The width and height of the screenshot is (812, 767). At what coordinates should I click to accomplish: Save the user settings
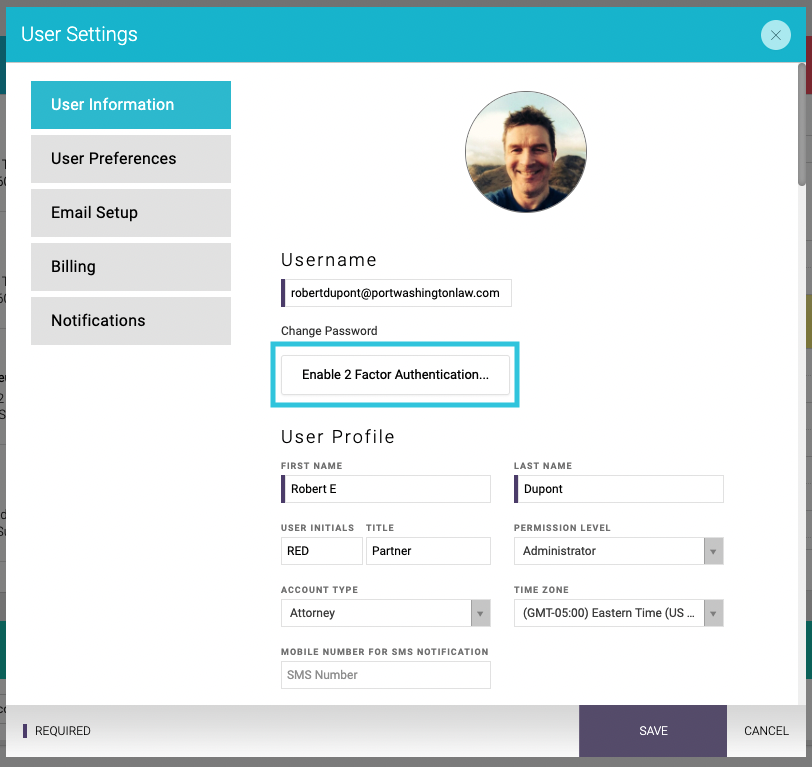[x=653, y=731]
